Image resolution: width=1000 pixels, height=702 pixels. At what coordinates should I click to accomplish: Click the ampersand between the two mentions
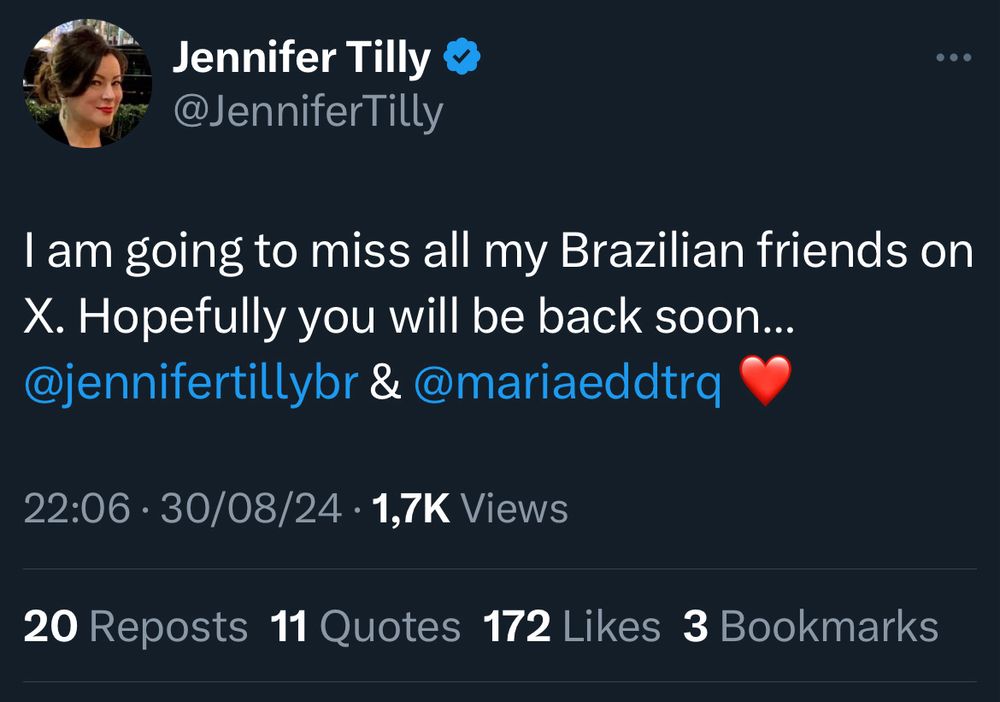click(x=385, y=383)
